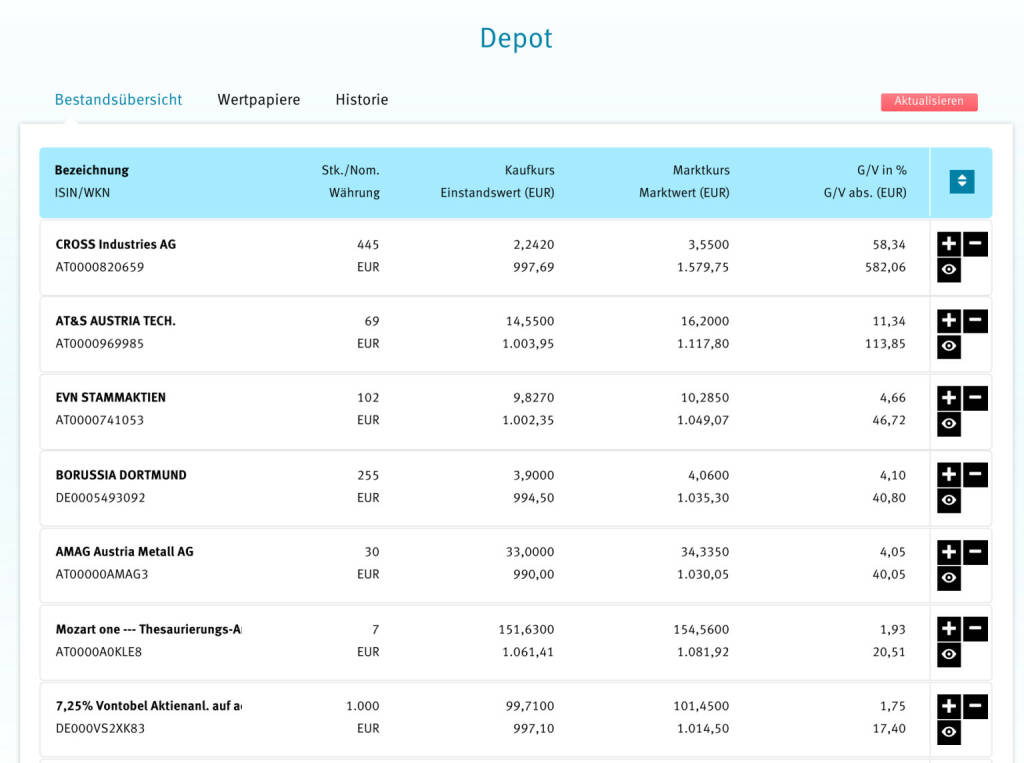Viewport: 1024px width, 763px height.
Task: Click ISIN AT00000AMAG3
Action: click(x=102, y=574)
